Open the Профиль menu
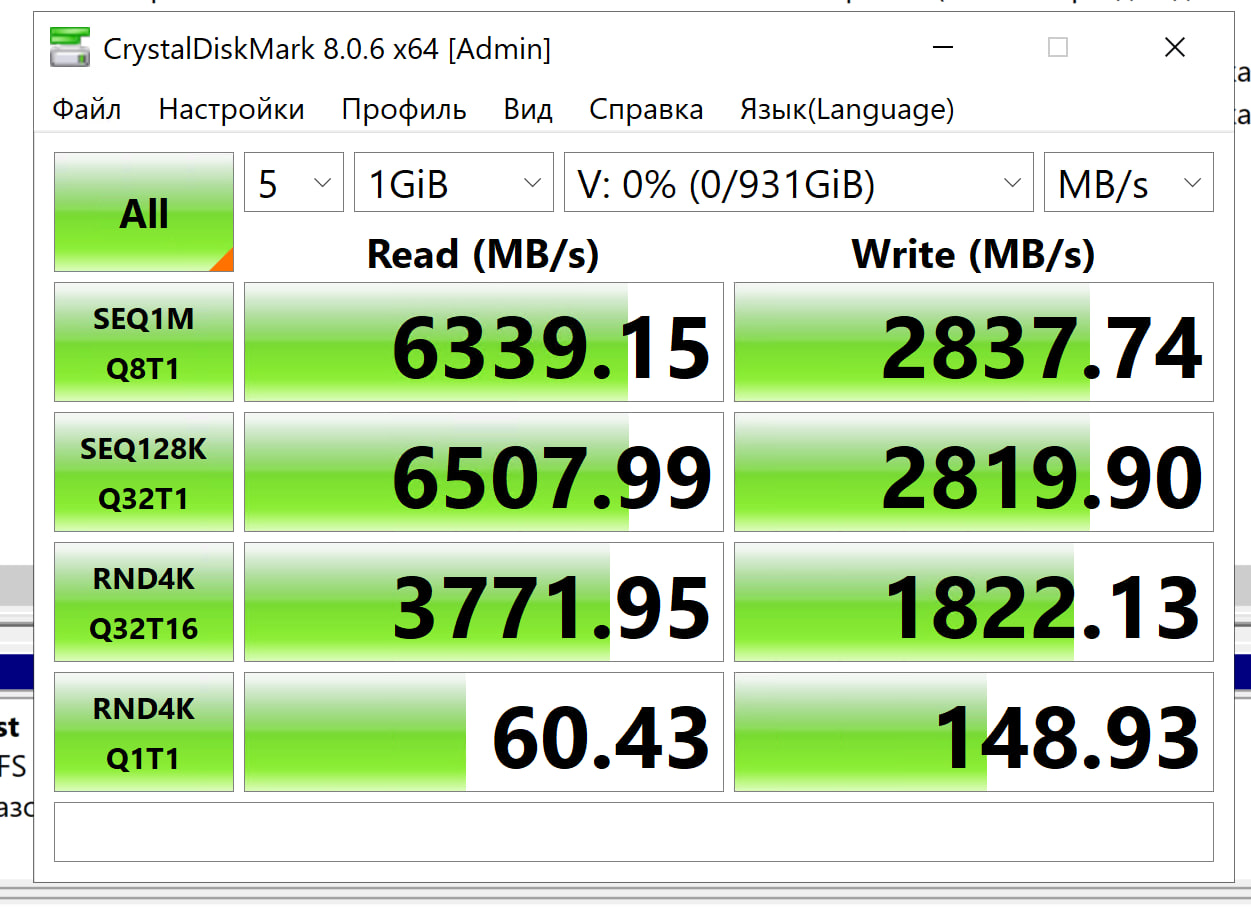 pyautogui.click(x=404, y=109)
